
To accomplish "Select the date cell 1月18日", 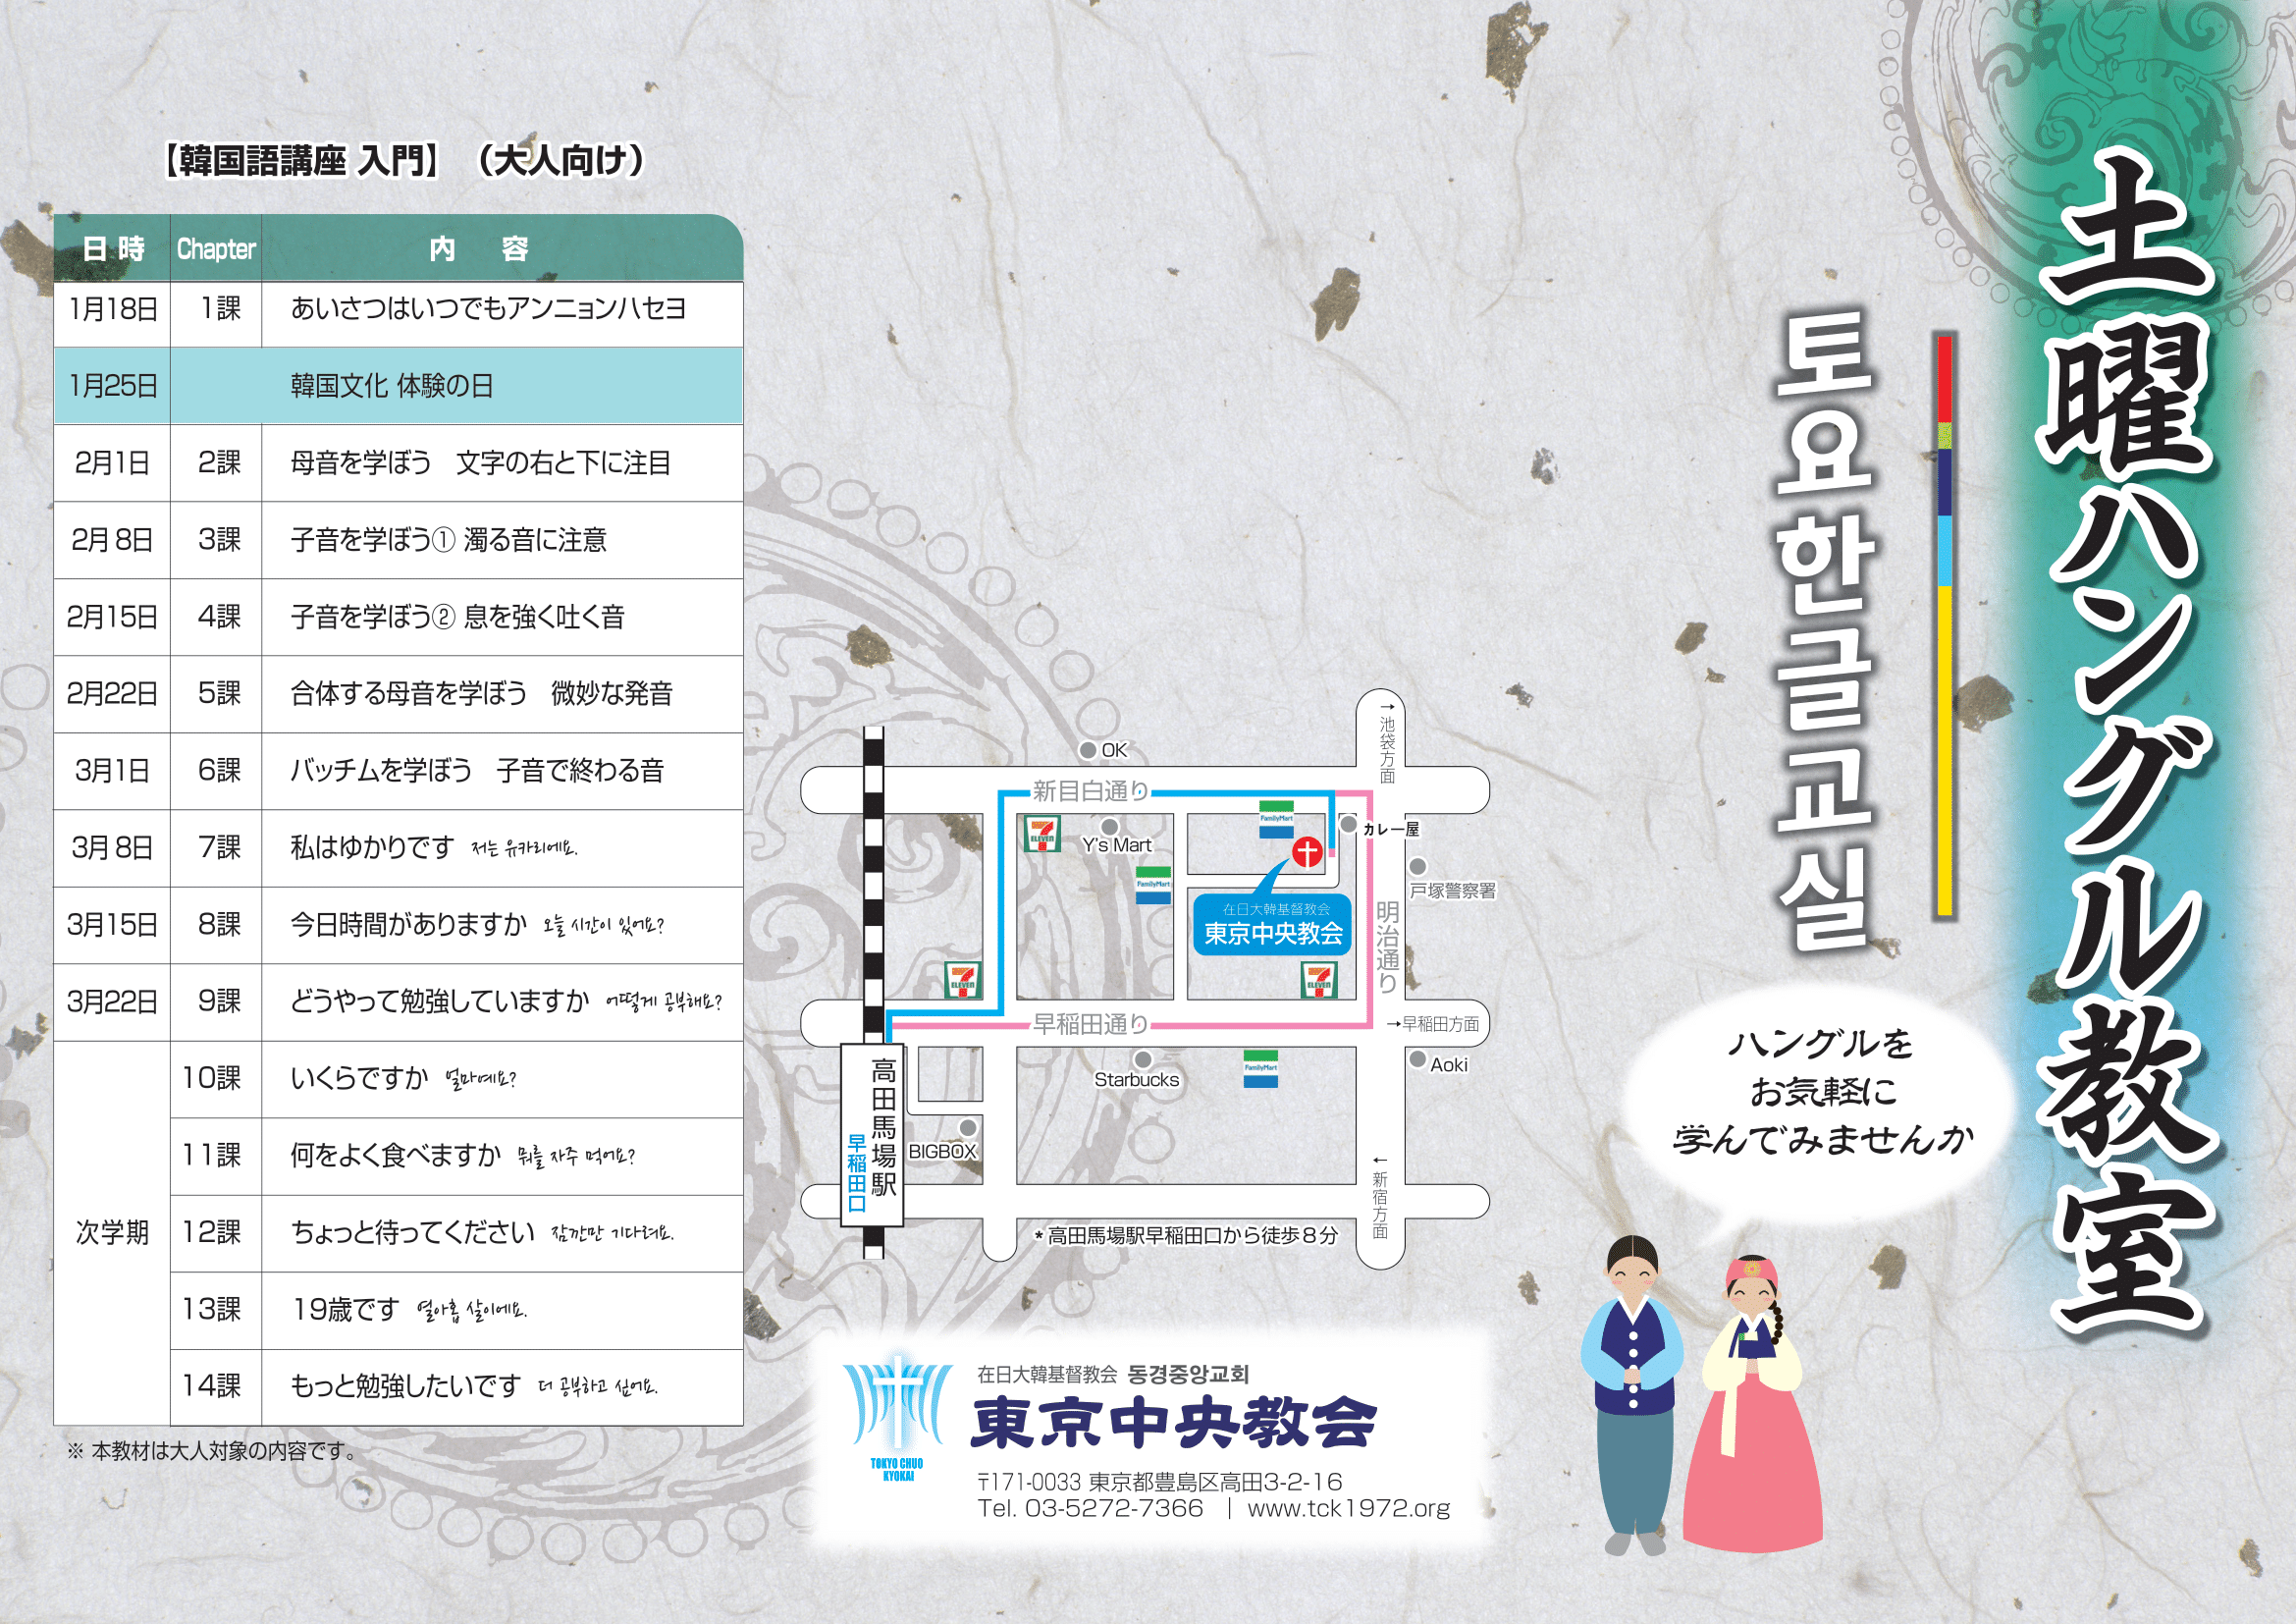I will click(x=112, y=309).
